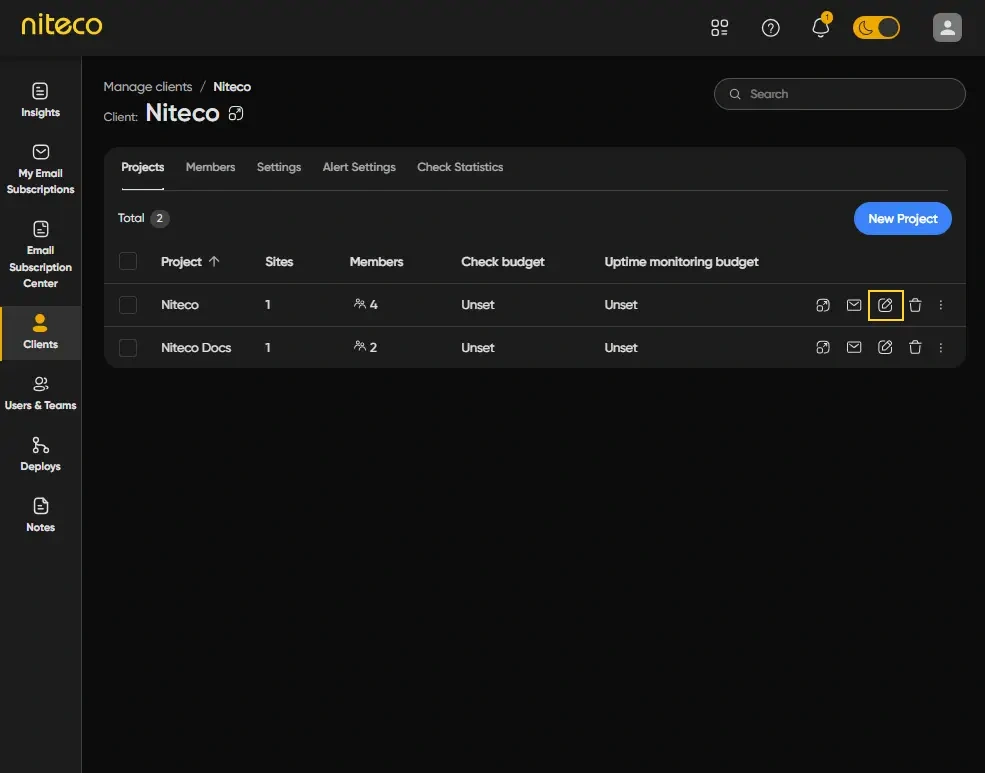
Task: Click open project icon in Niteco Docs row
Action: pos(823,347)
